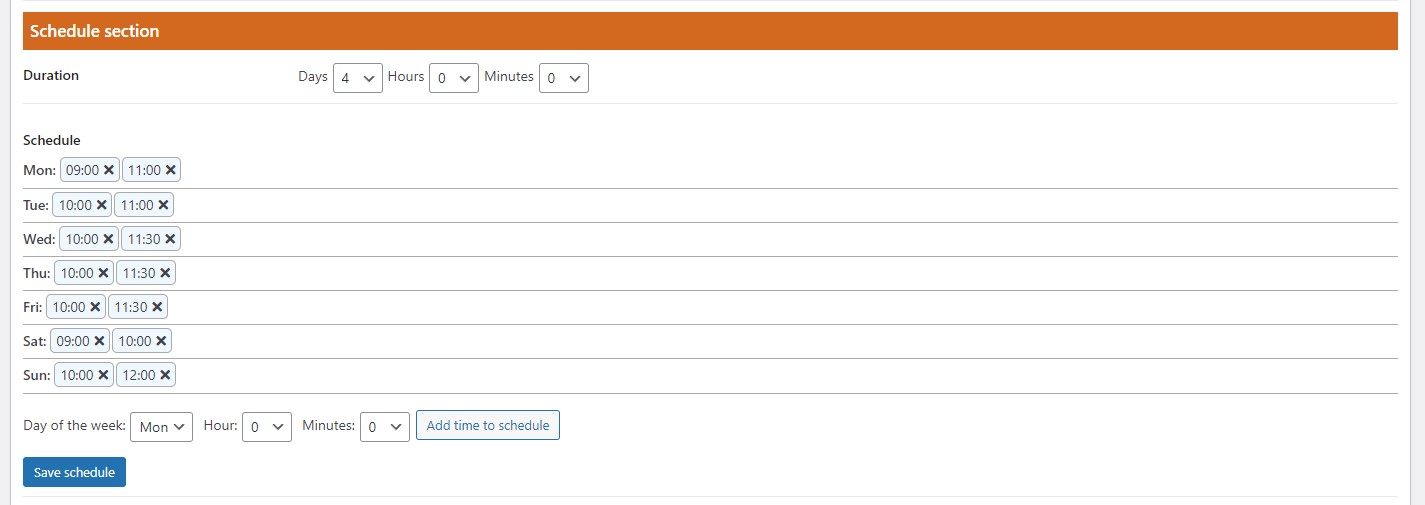Delete the Thu 10:00 time slot

(x=102, y=273)
